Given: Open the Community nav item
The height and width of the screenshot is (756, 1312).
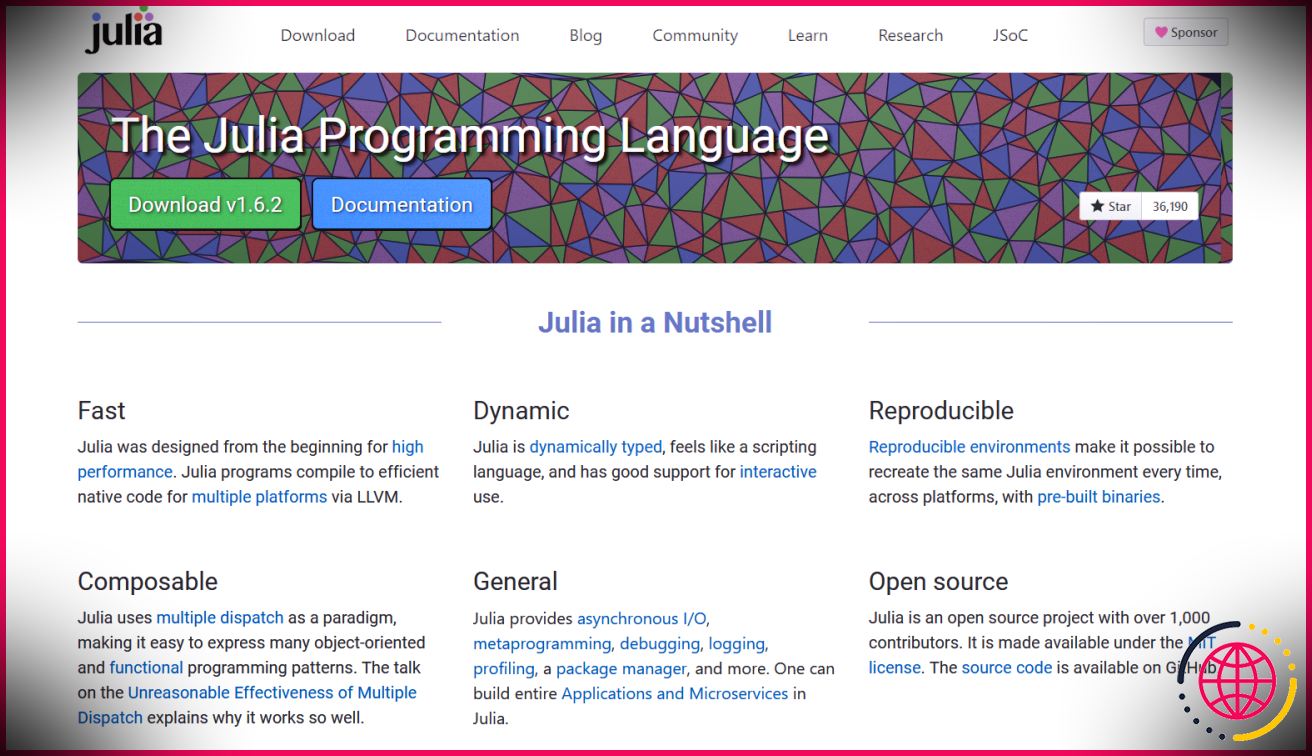Looking at the screenshot, I should (x=695, y=35).
